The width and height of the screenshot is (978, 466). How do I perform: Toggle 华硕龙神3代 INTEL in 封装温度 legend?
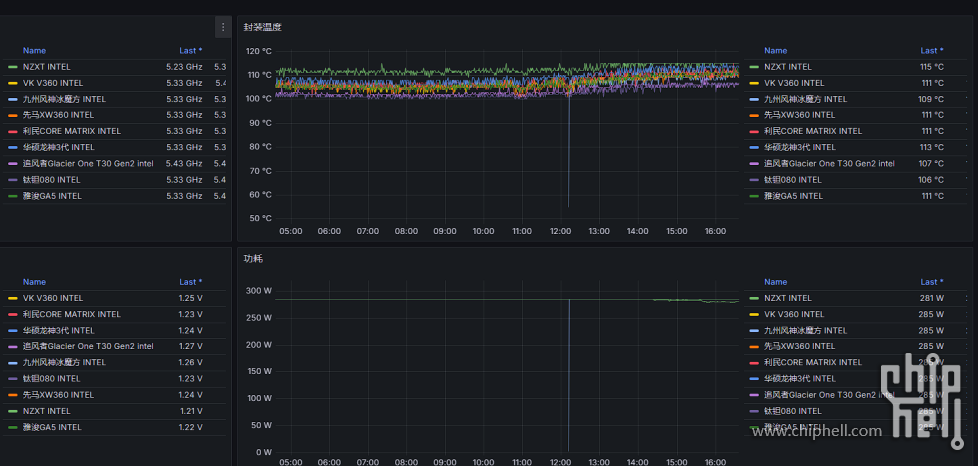pos(800,147)
